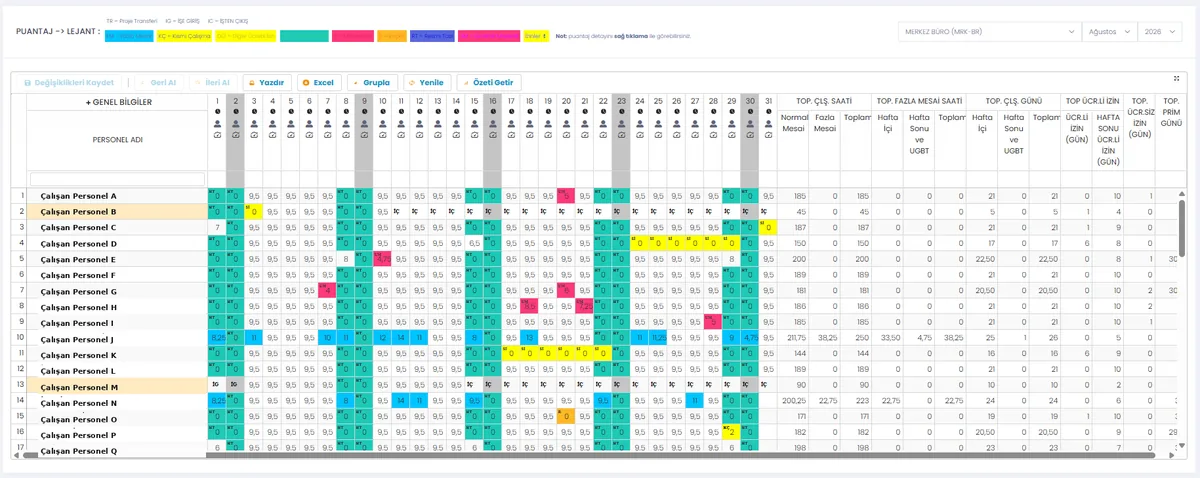Open the yellow İzinler legend dropdown
This screenshot has height=478, width=1200.
click(536, 36)
